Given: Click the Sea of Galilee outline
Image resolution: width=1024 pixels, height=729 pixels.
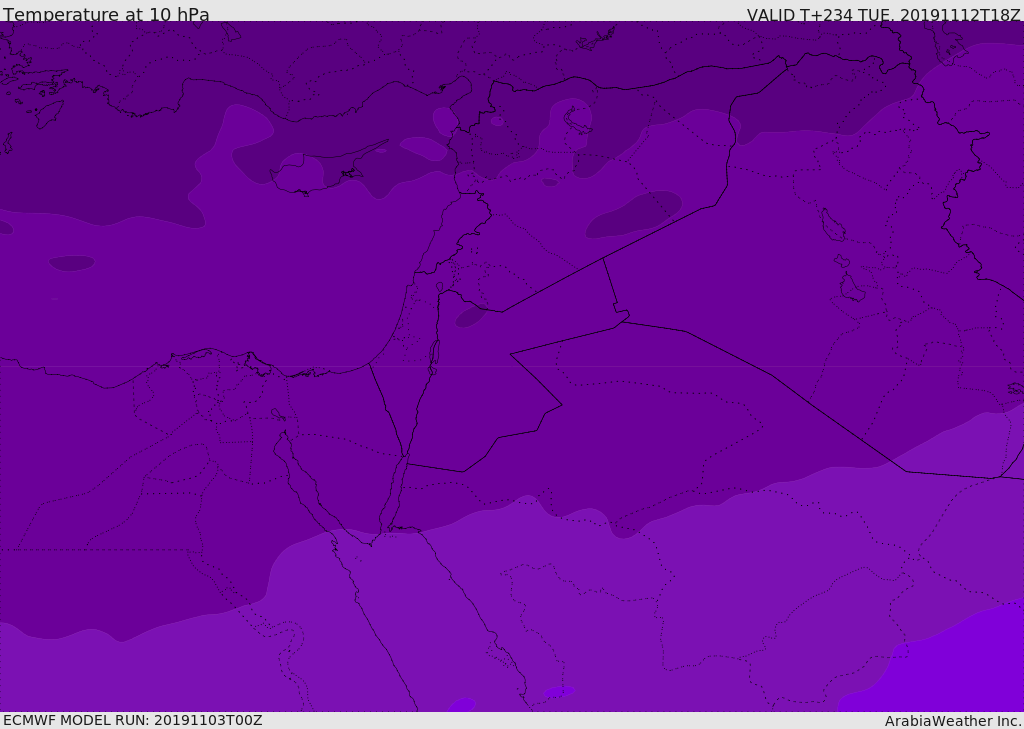Looking at the screenshot, I should 439,287.
